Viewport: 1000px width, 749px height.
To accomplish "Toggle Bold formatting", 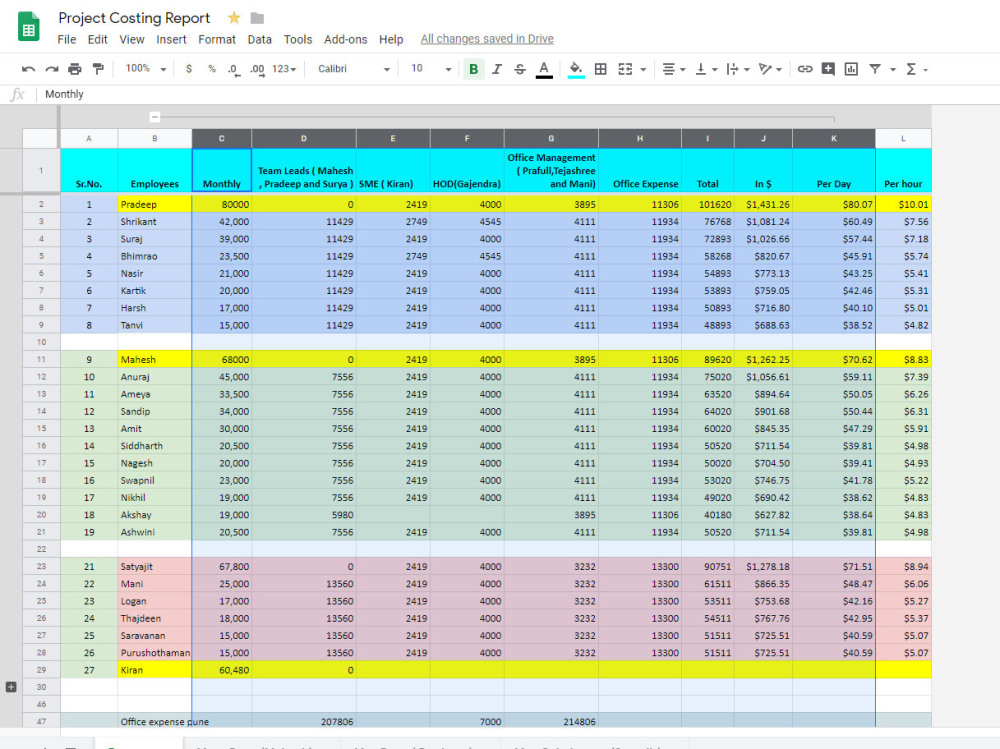I will [x=473, y=69].
